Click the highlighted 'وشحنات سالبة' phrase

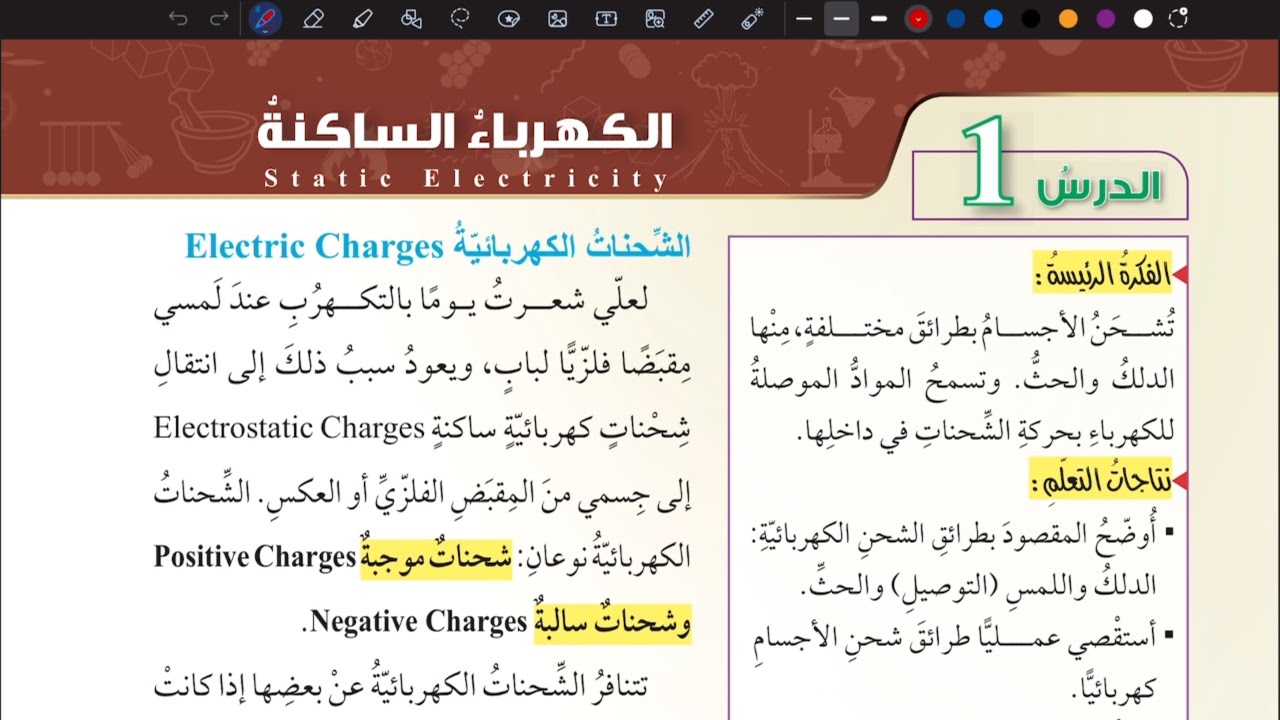(x=613, y=622)
